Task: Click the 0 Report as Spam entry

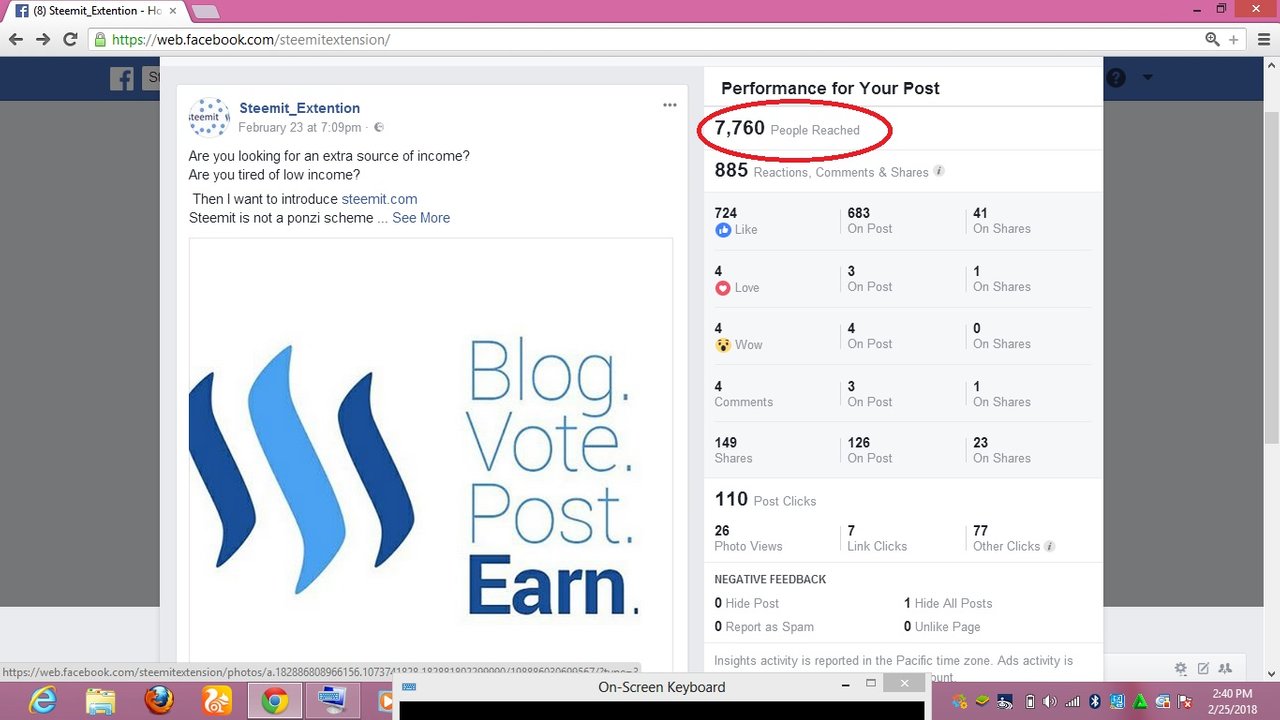Action: [764, 627]
